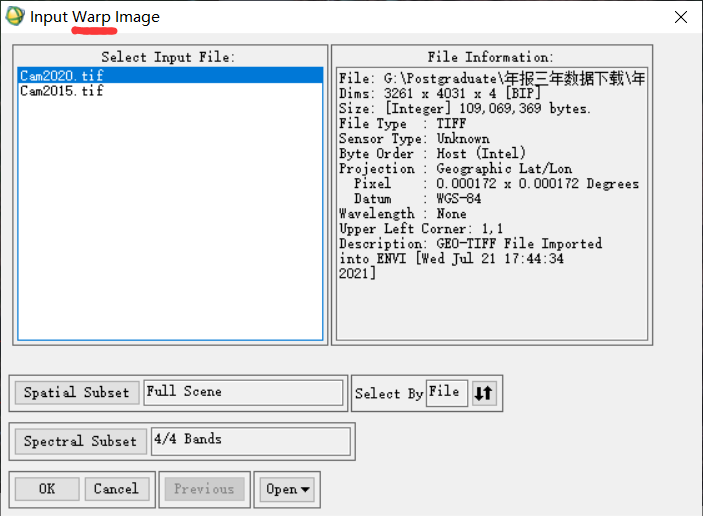The image size is (703, 516).
Task: Open the Open dropdown menu
Action: [x=287, y=489]
